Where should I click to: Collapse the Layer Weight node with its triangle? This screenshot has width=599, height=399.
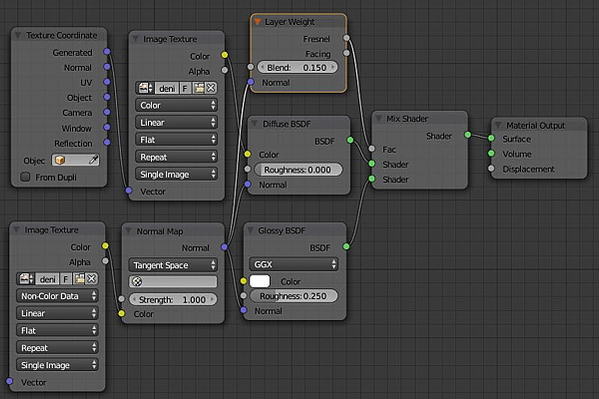point(258,21)
